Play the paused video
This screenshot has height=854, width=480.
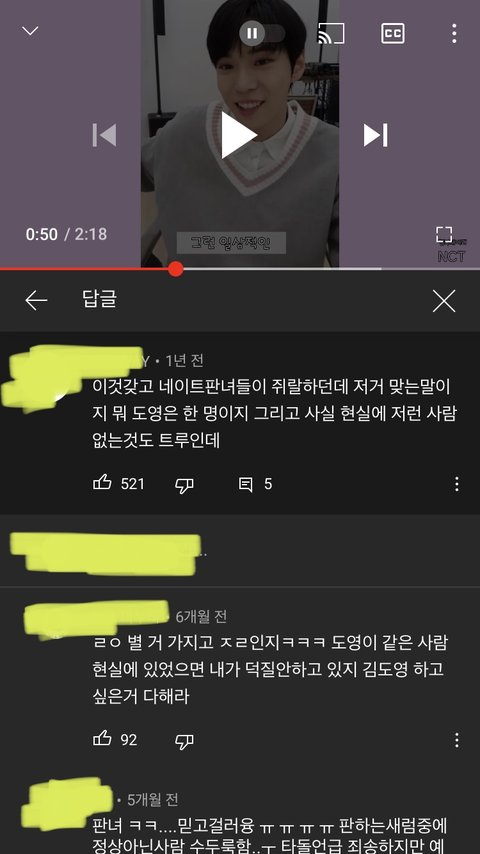tap(239, 135)
